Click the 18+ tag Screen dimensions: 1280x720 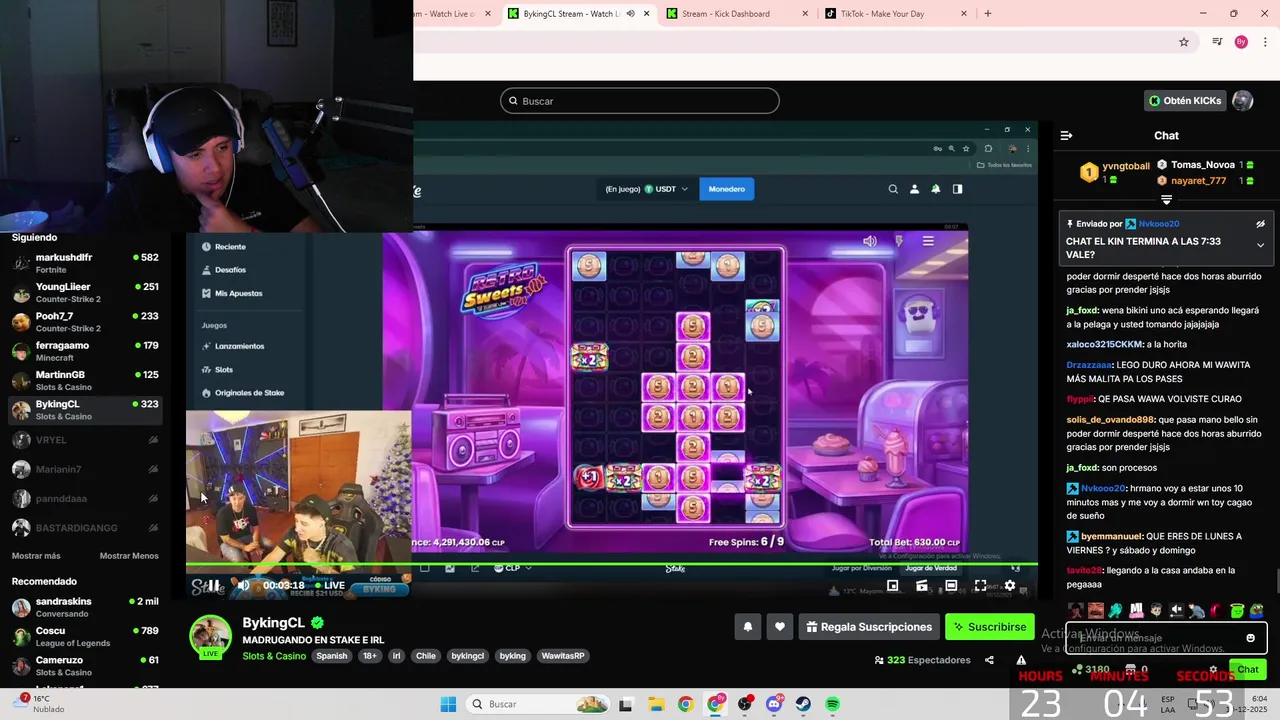point(370,656)
